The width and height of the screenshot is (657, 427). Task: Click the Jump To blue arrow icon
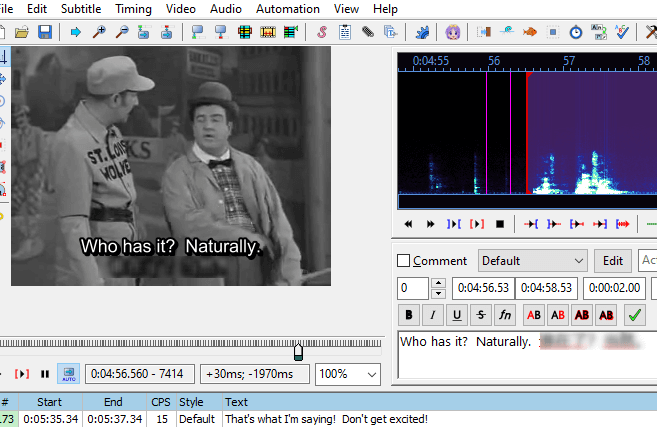point(75,32)
